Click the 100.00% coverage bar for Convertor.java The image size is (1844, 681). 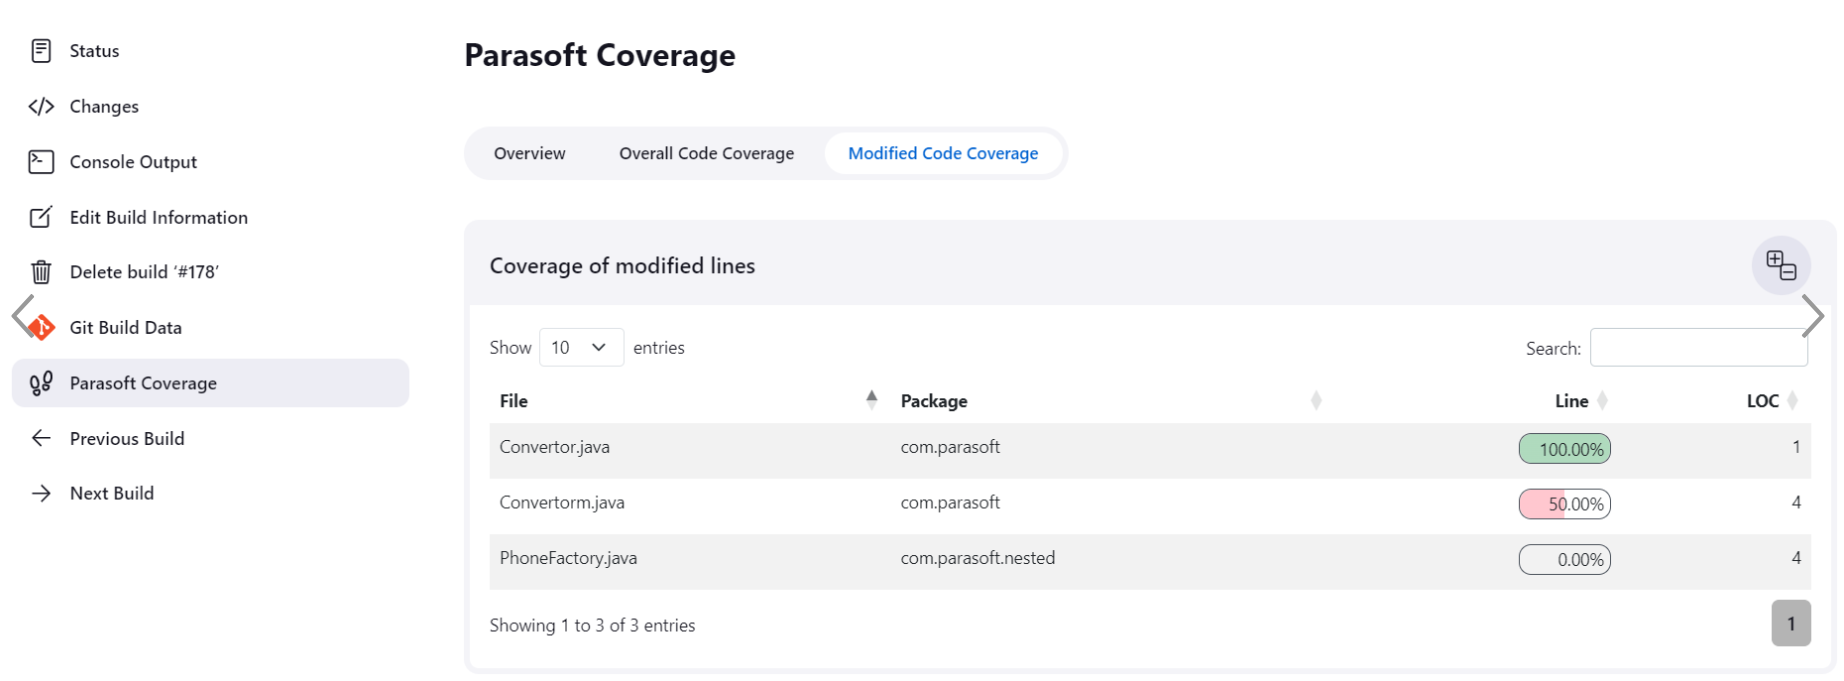coord(1564,449)
